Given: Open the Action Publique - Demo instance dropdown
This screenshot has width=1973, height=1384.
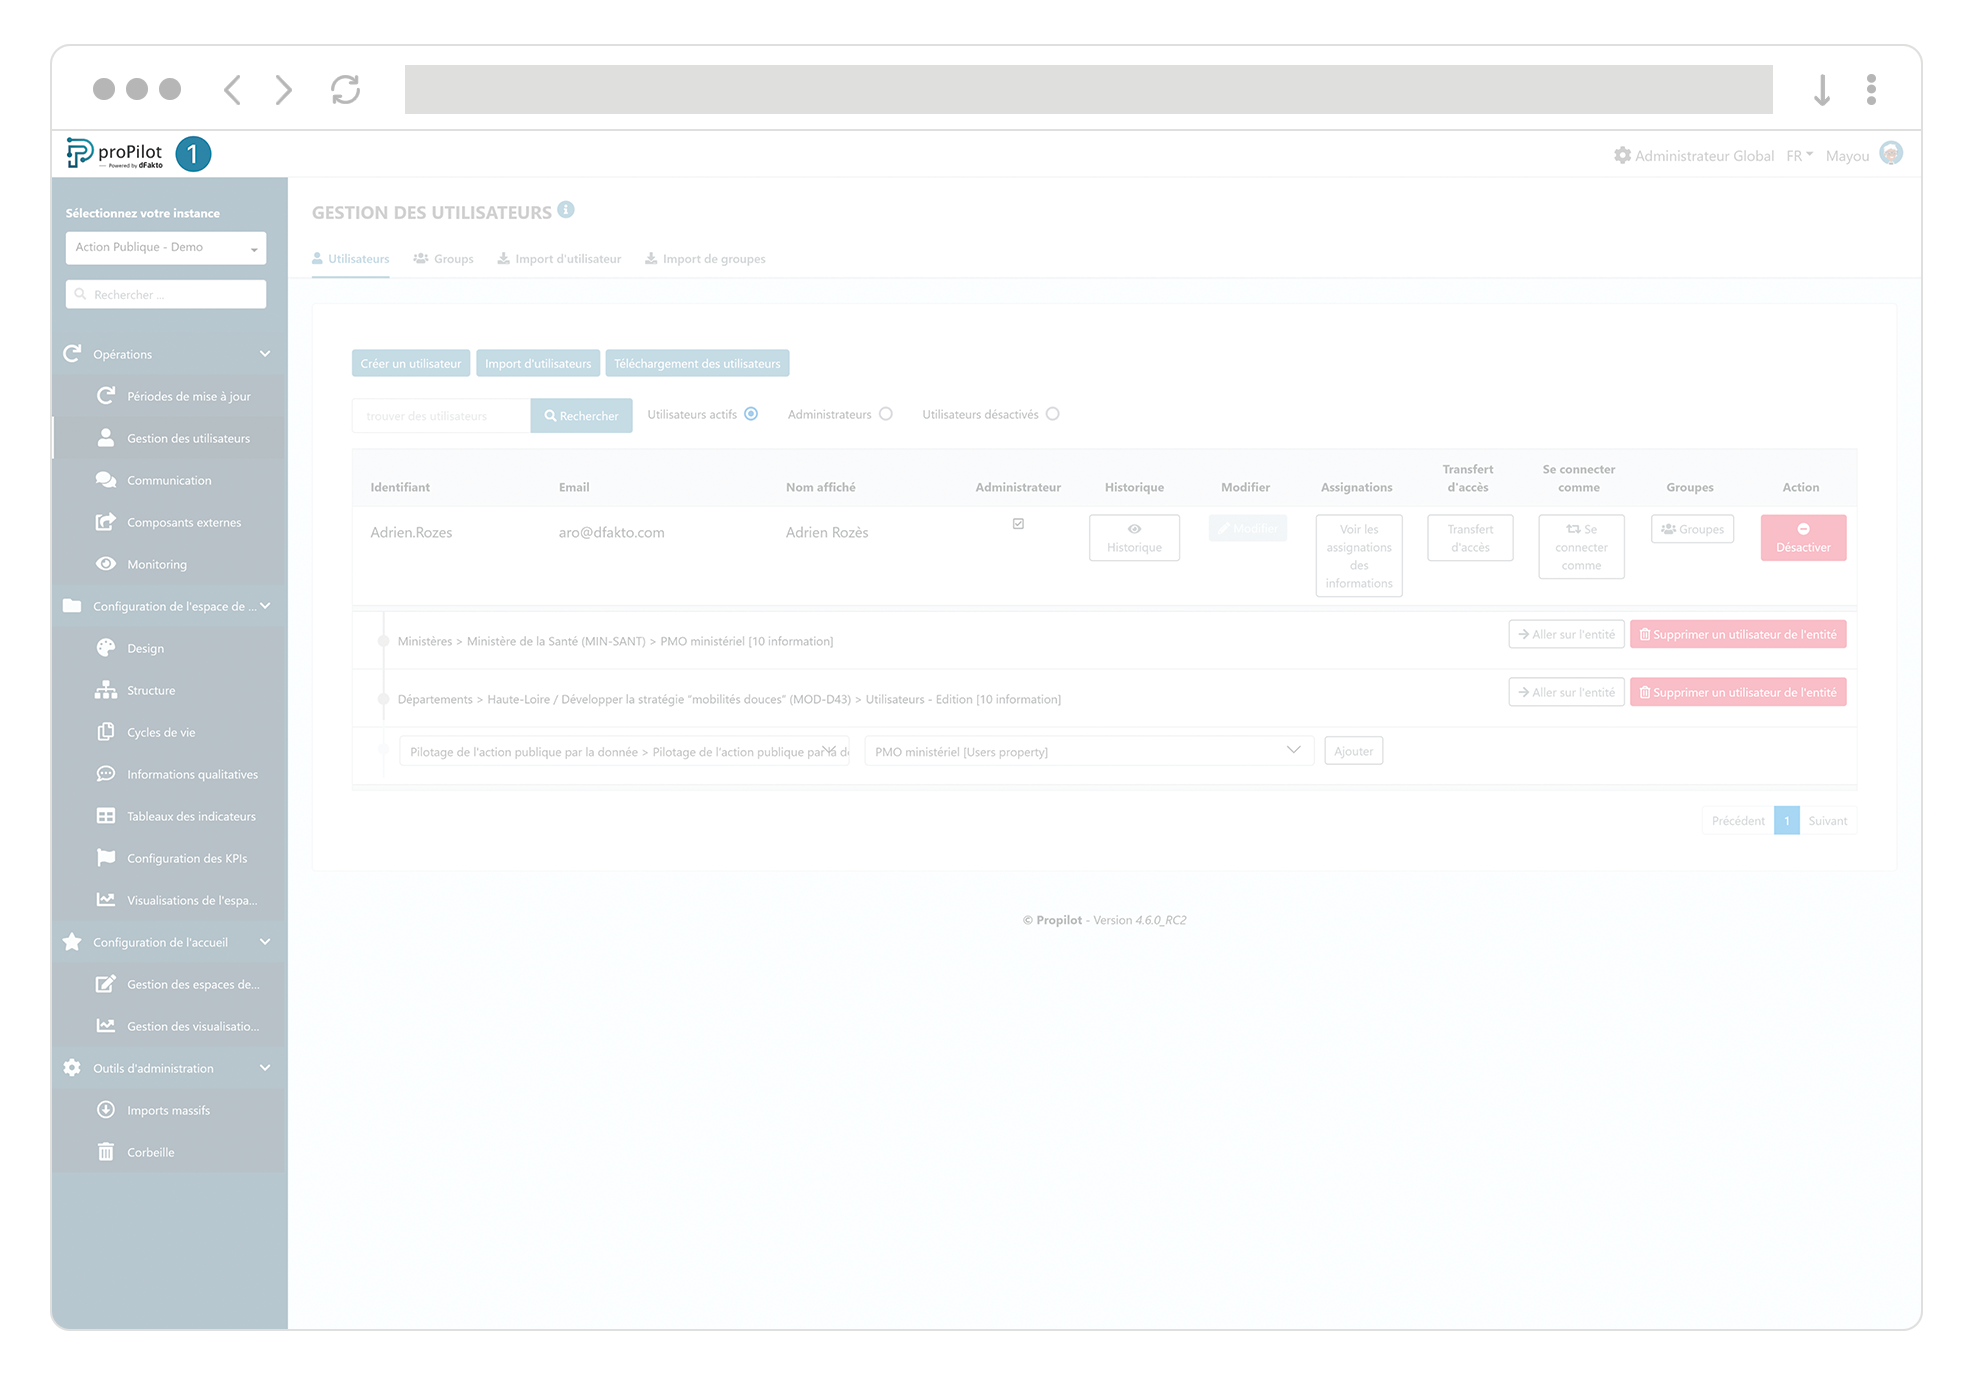Looking at the screenshot, I should tap(166, 248).
